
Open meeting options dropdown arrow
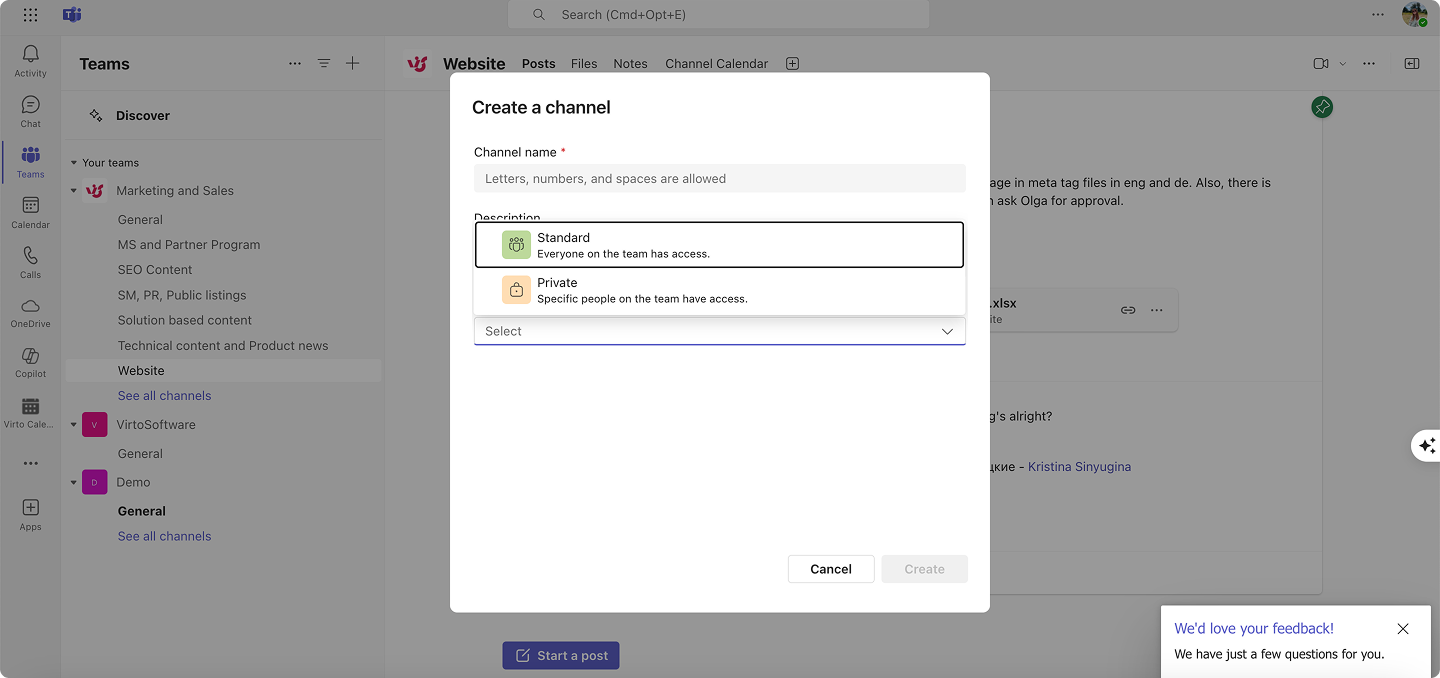click(x=1343, y=63)
